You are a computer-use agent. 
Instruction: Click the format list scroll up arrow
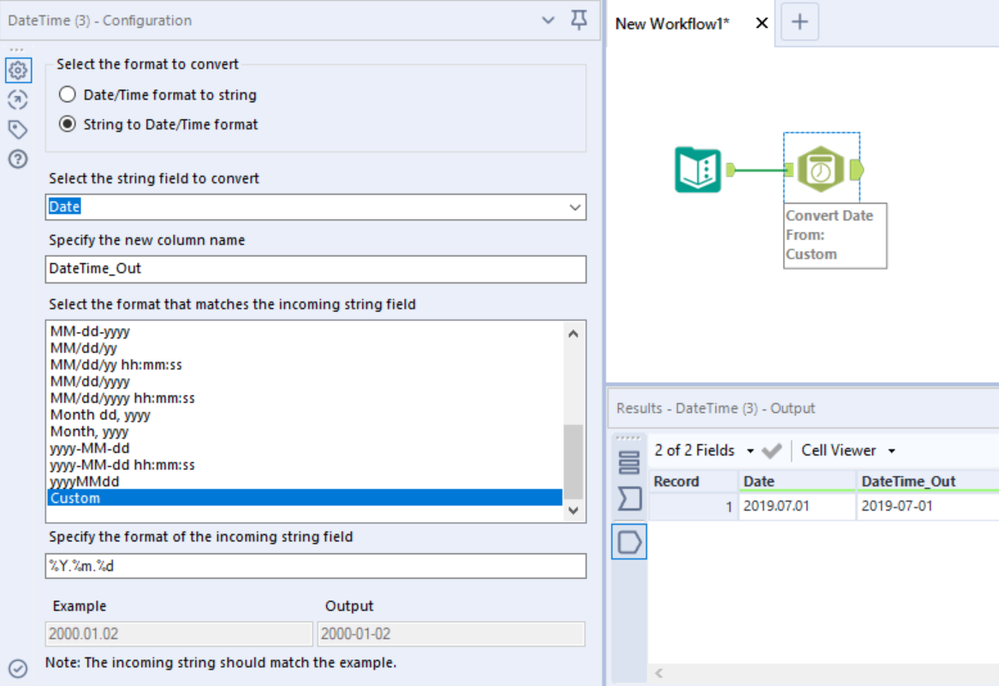[573, 333]
